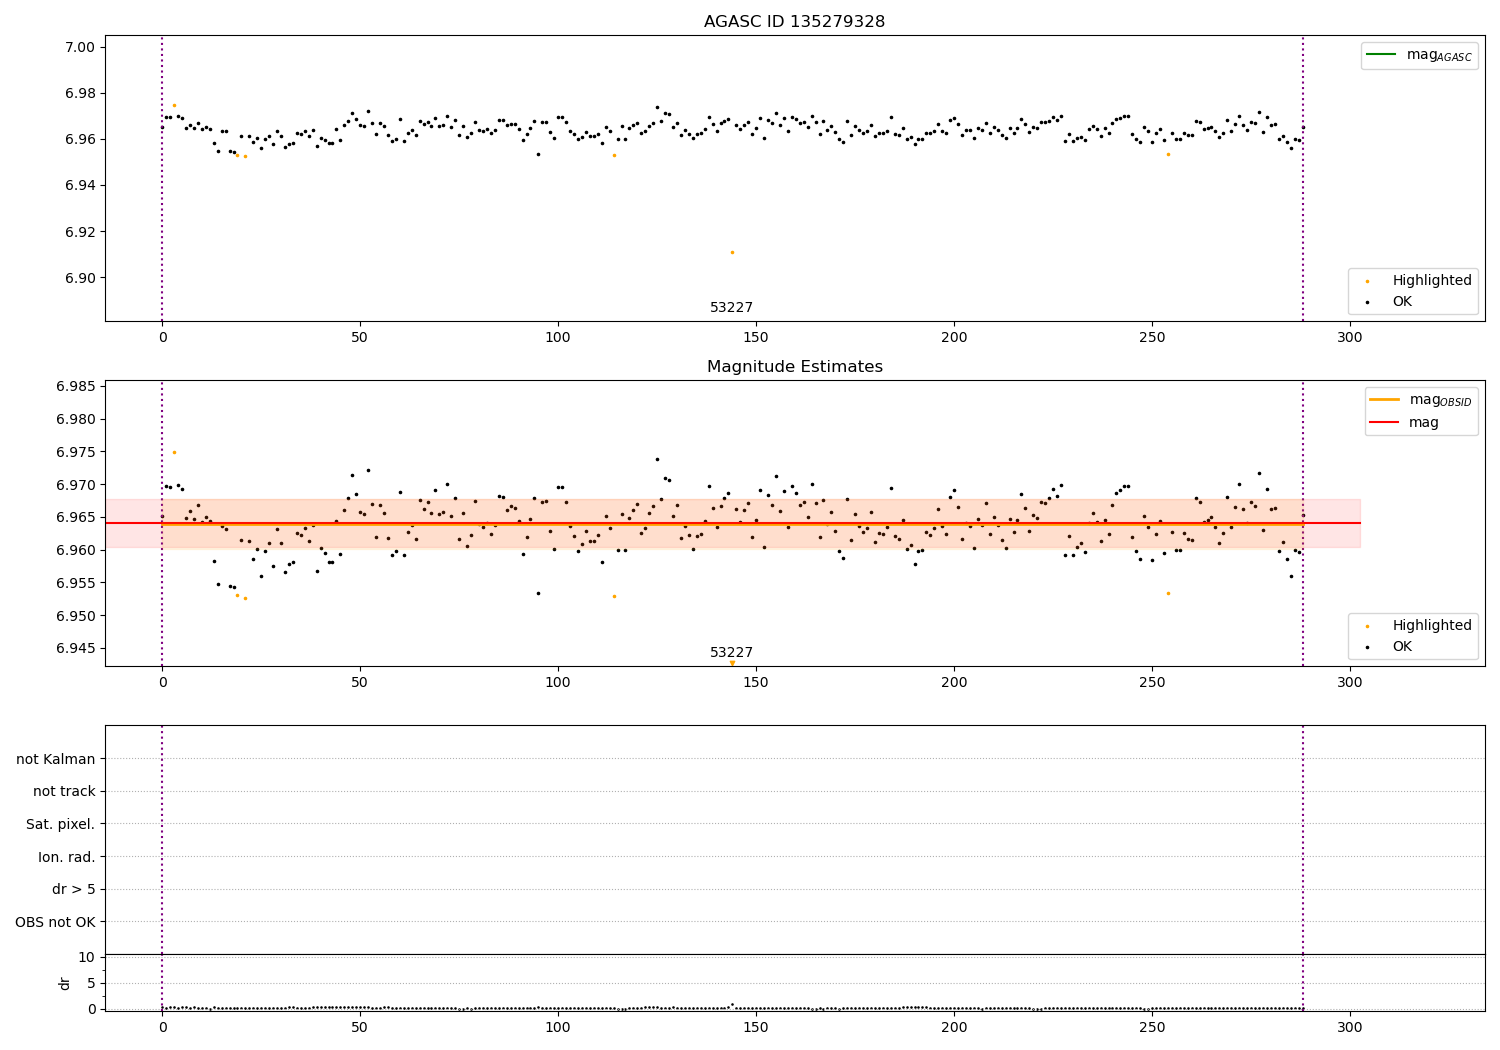Select the outlier orange point near 6.91
Viewport: 1500px width, 1050px height.
732,252
